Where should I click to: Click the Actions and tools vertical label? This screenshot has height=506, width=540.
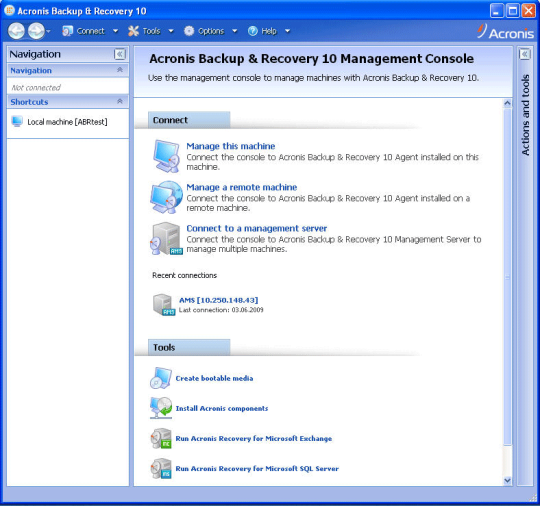tap(525, 115)
